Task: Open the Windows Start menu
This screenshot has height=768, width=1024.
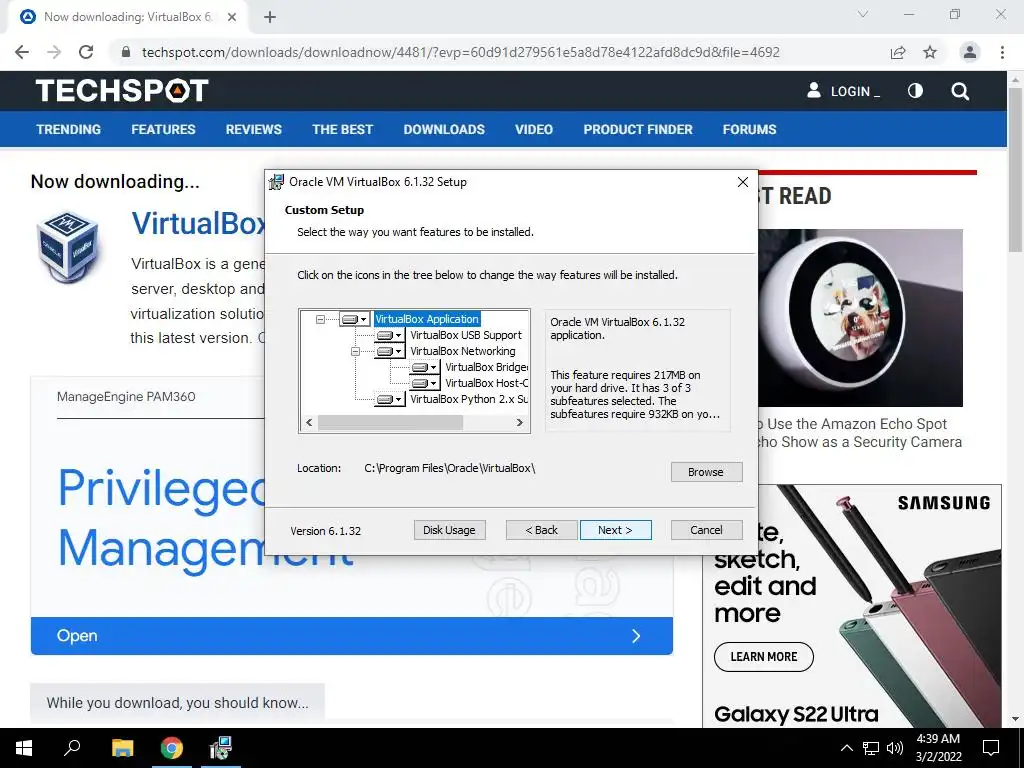Action: (x=24, y=748)
